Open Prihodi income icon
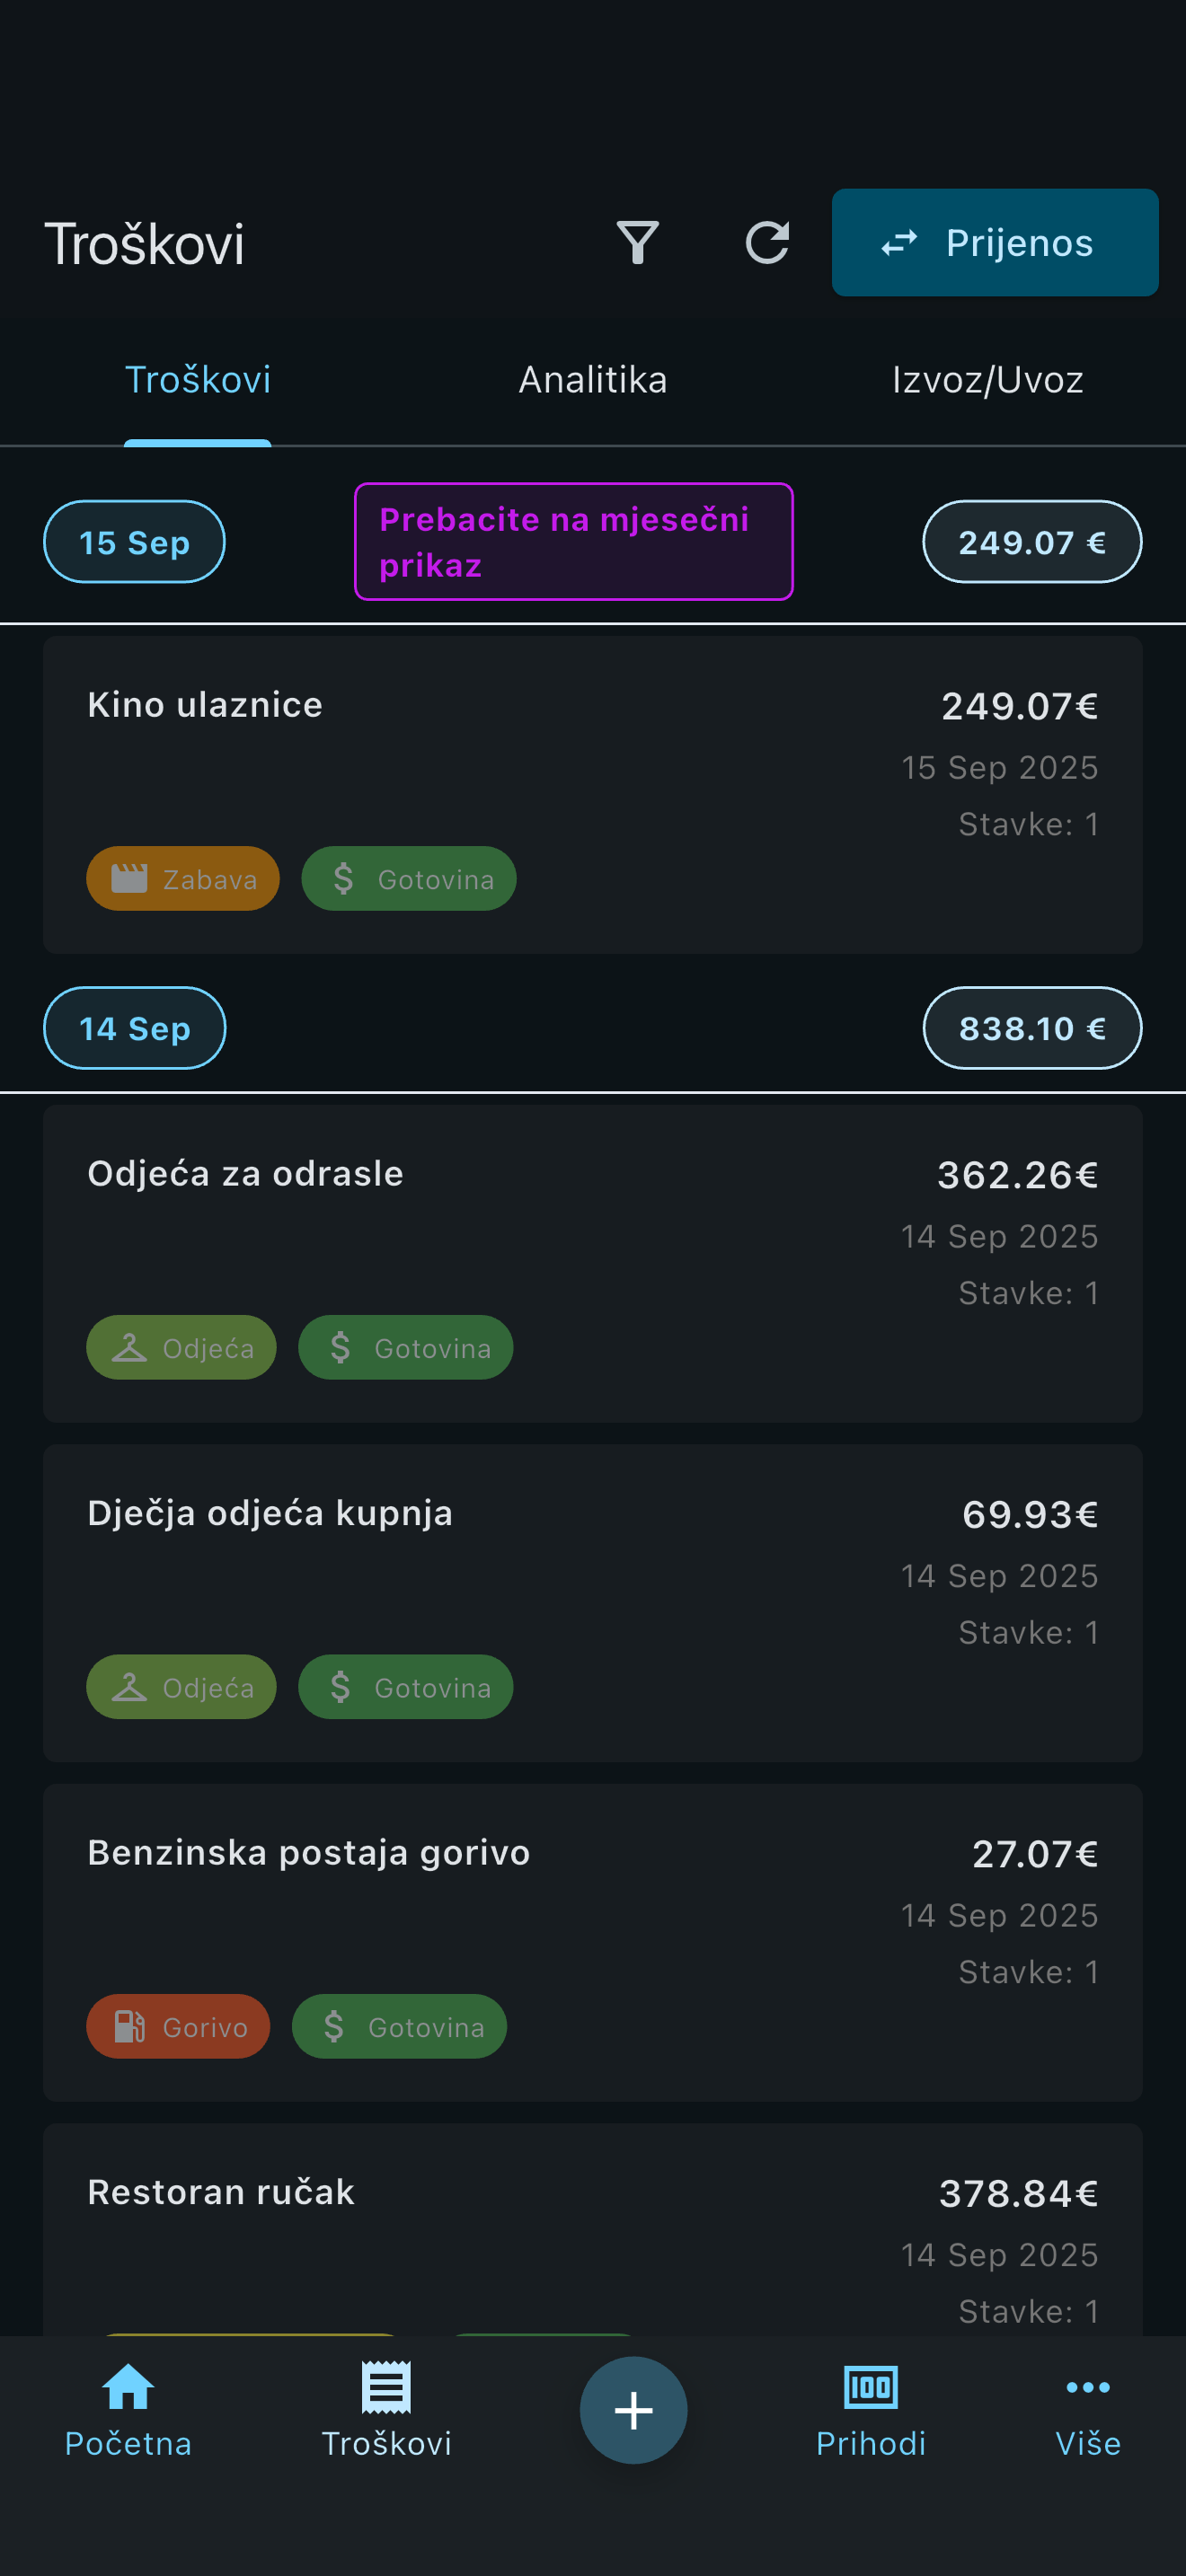Screen dimensions: 1186x2576 pos(870,2387)
